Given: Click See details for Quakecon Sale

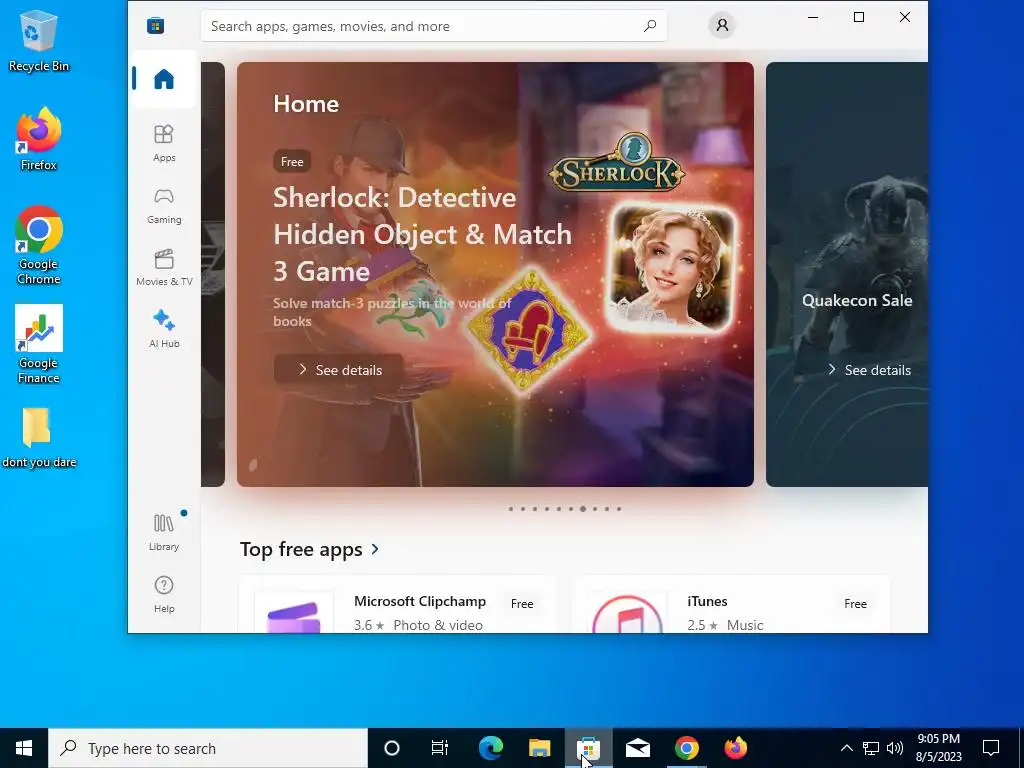Looking at the screenshot, I should (x=869, y=370).
